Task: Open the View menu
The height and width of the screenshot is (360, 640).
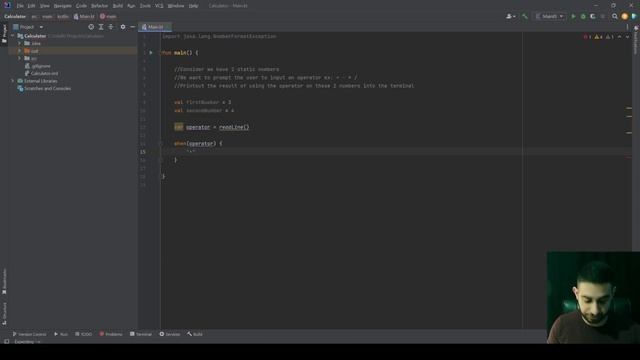Action: (44, 6)
